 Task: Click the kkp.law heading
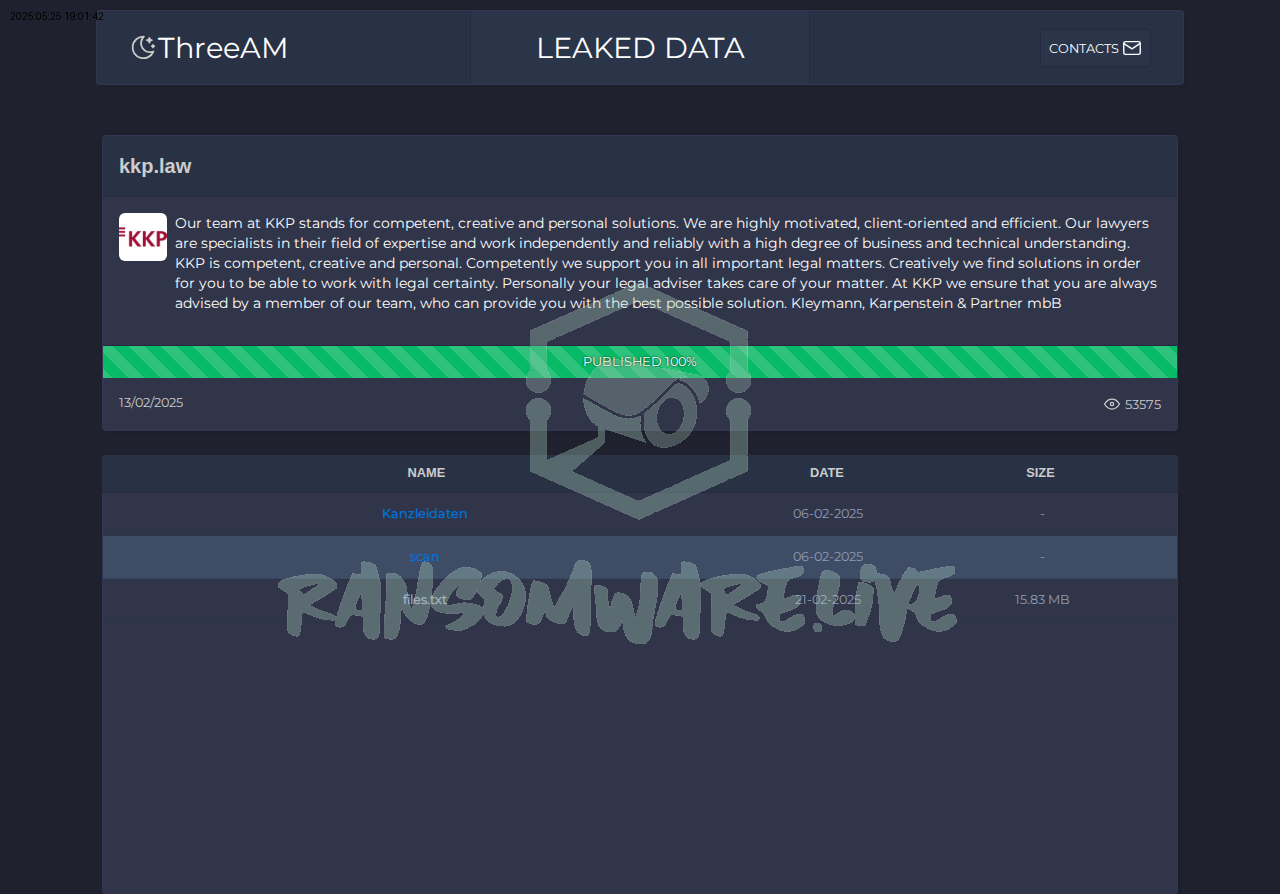(155, 166)
